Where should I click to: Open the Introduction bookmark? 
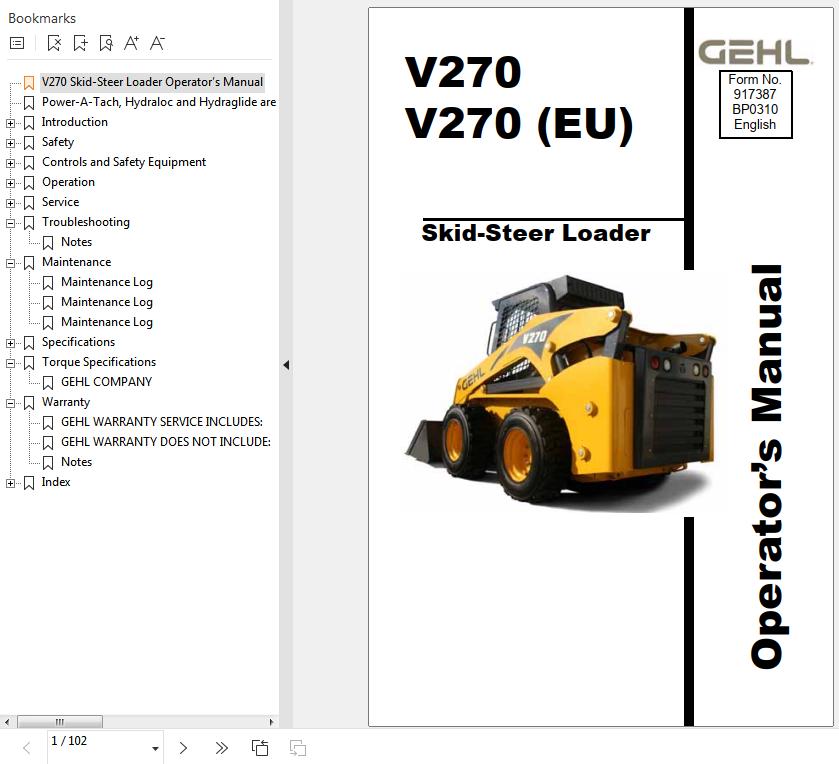[74, 122]
